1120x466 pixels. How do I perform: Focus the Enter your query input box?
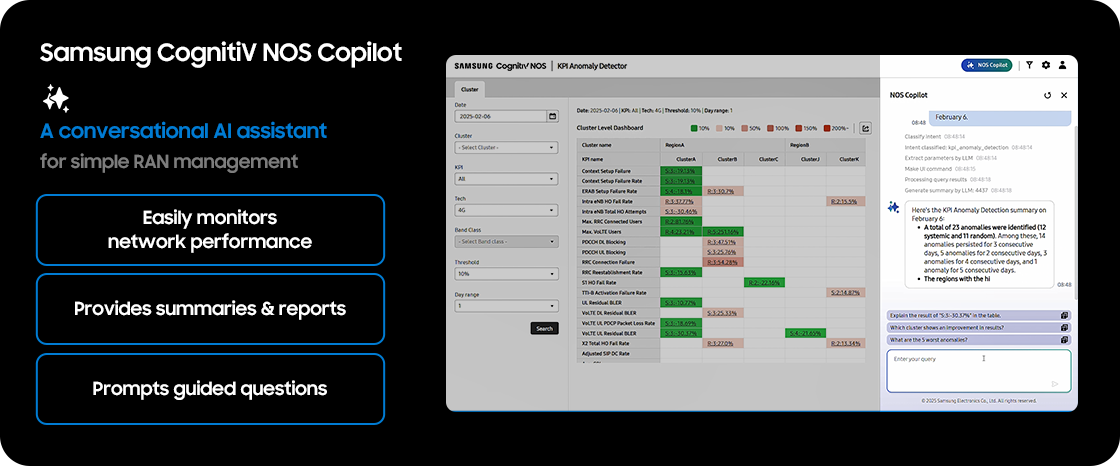click(x=979, y=371)
